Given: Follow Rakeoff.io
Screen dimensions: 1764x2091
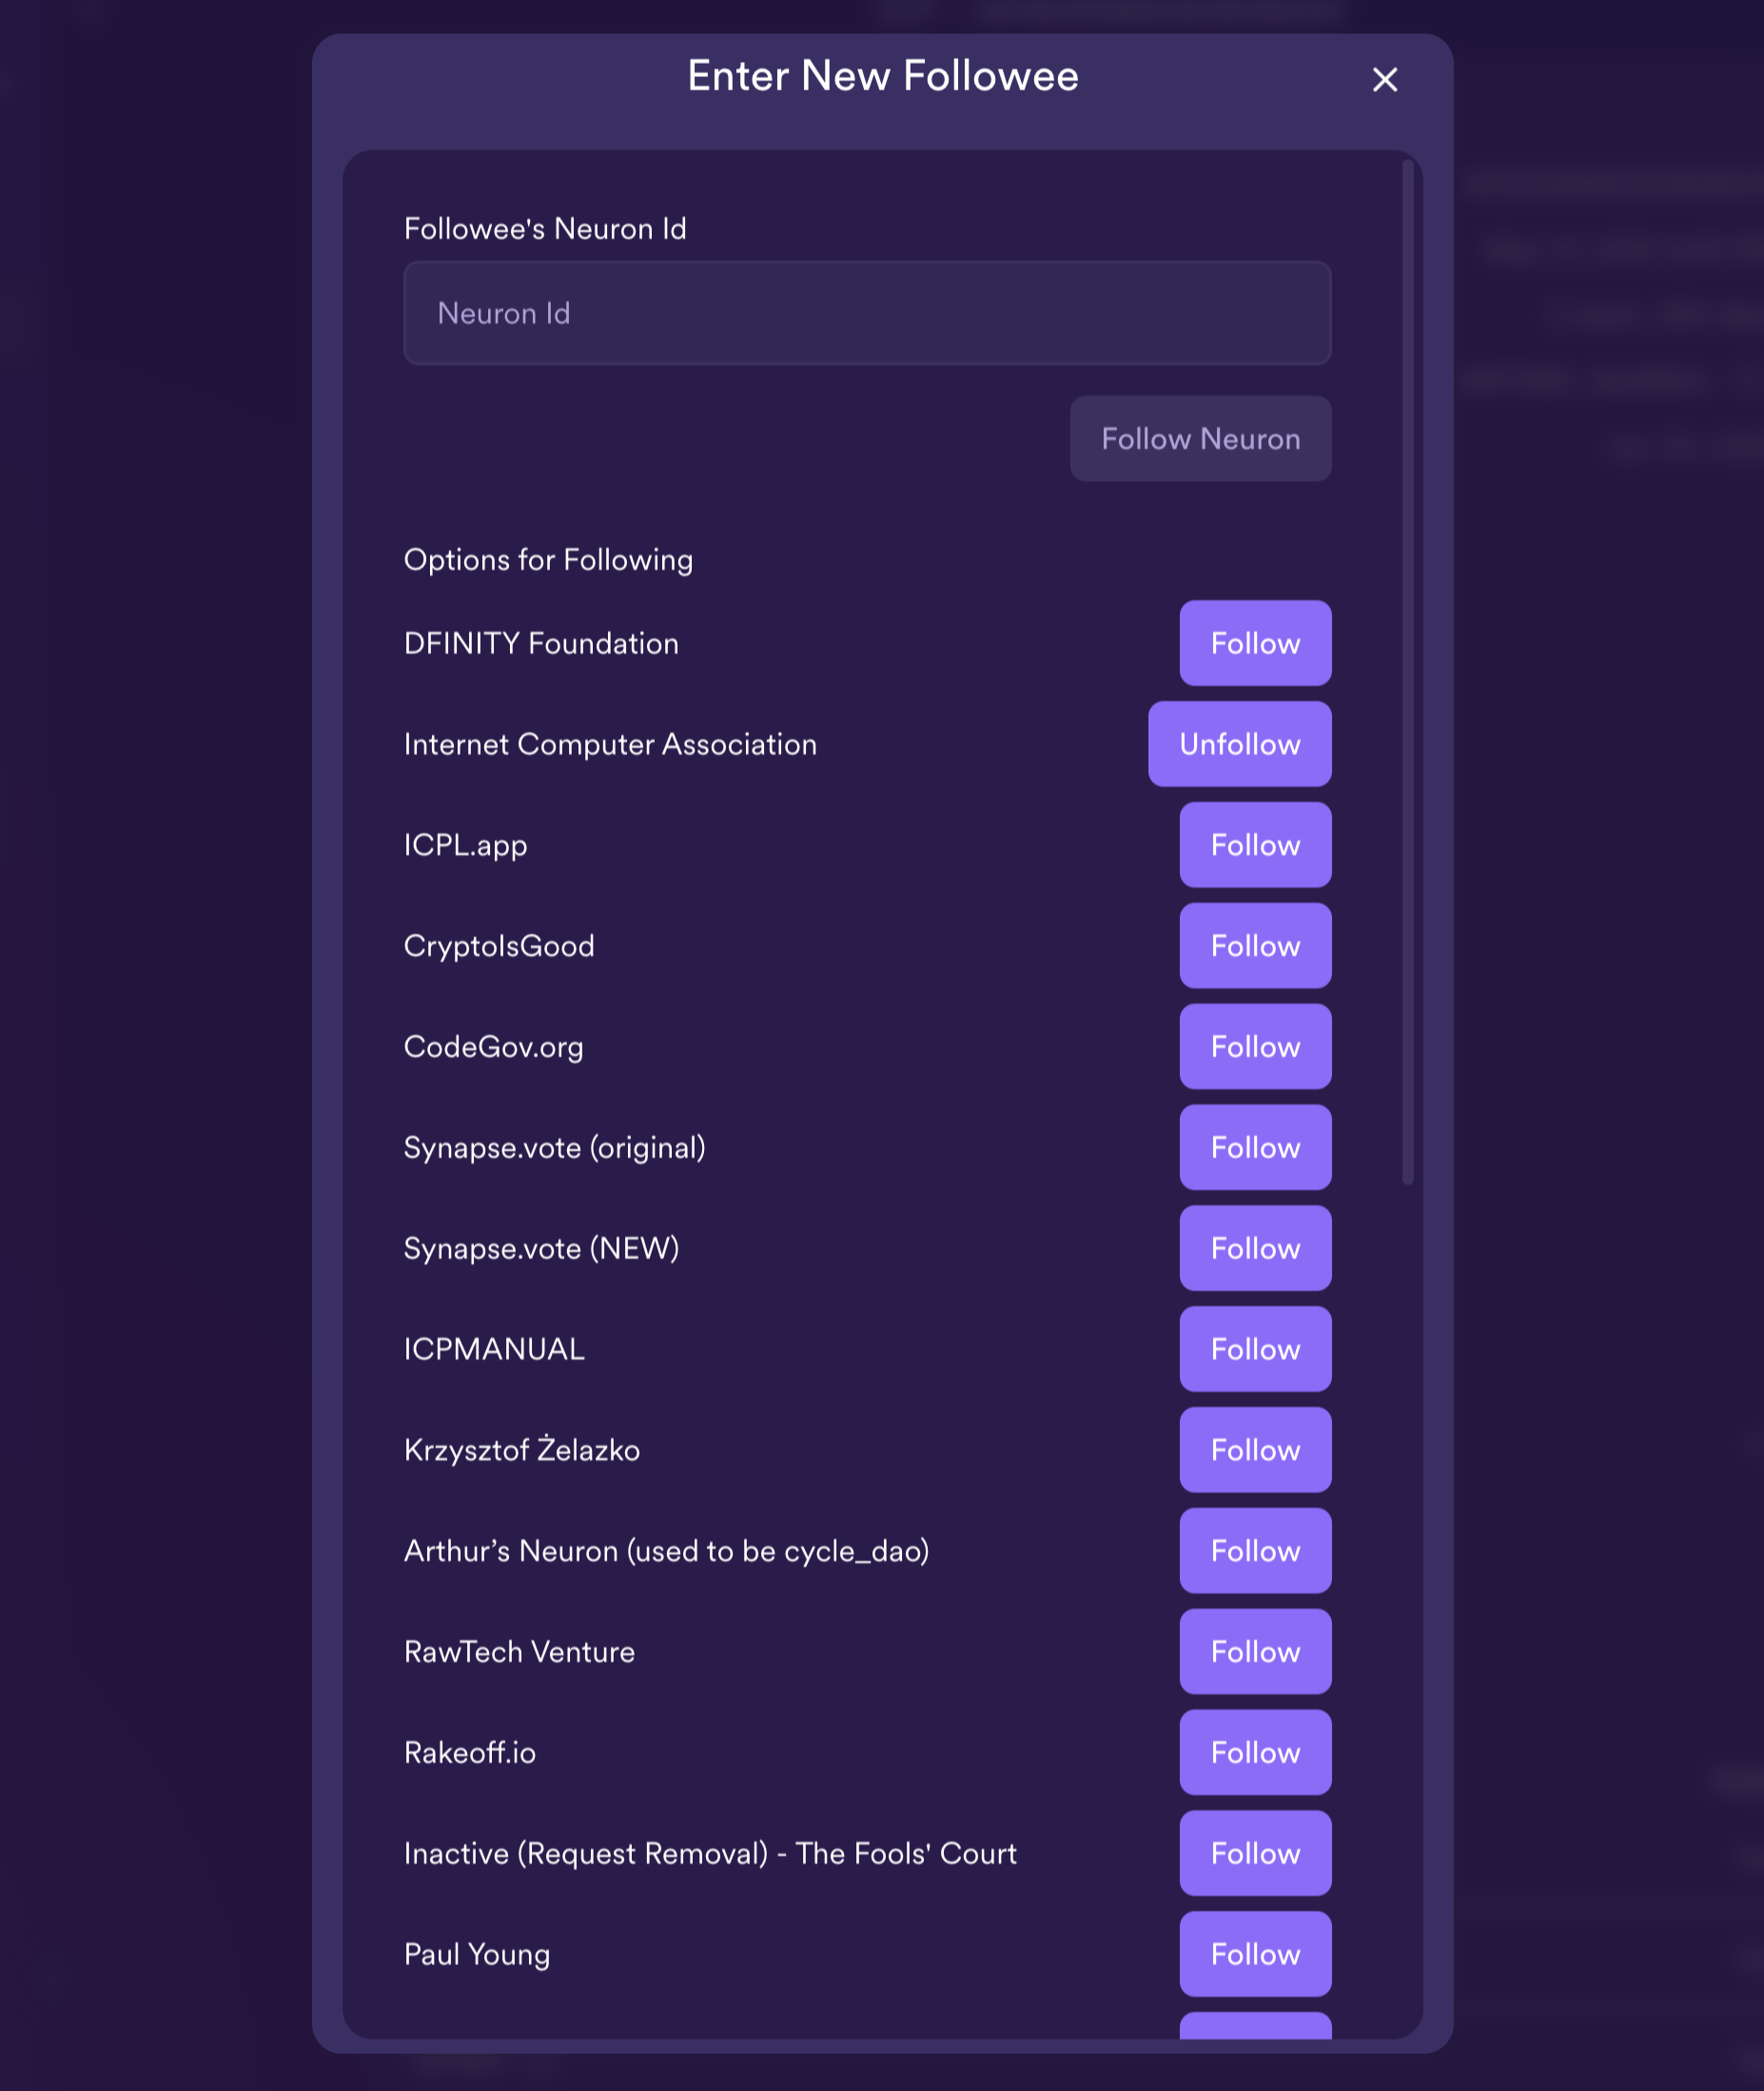Looking at the screenshot, I should 1255,1753.
